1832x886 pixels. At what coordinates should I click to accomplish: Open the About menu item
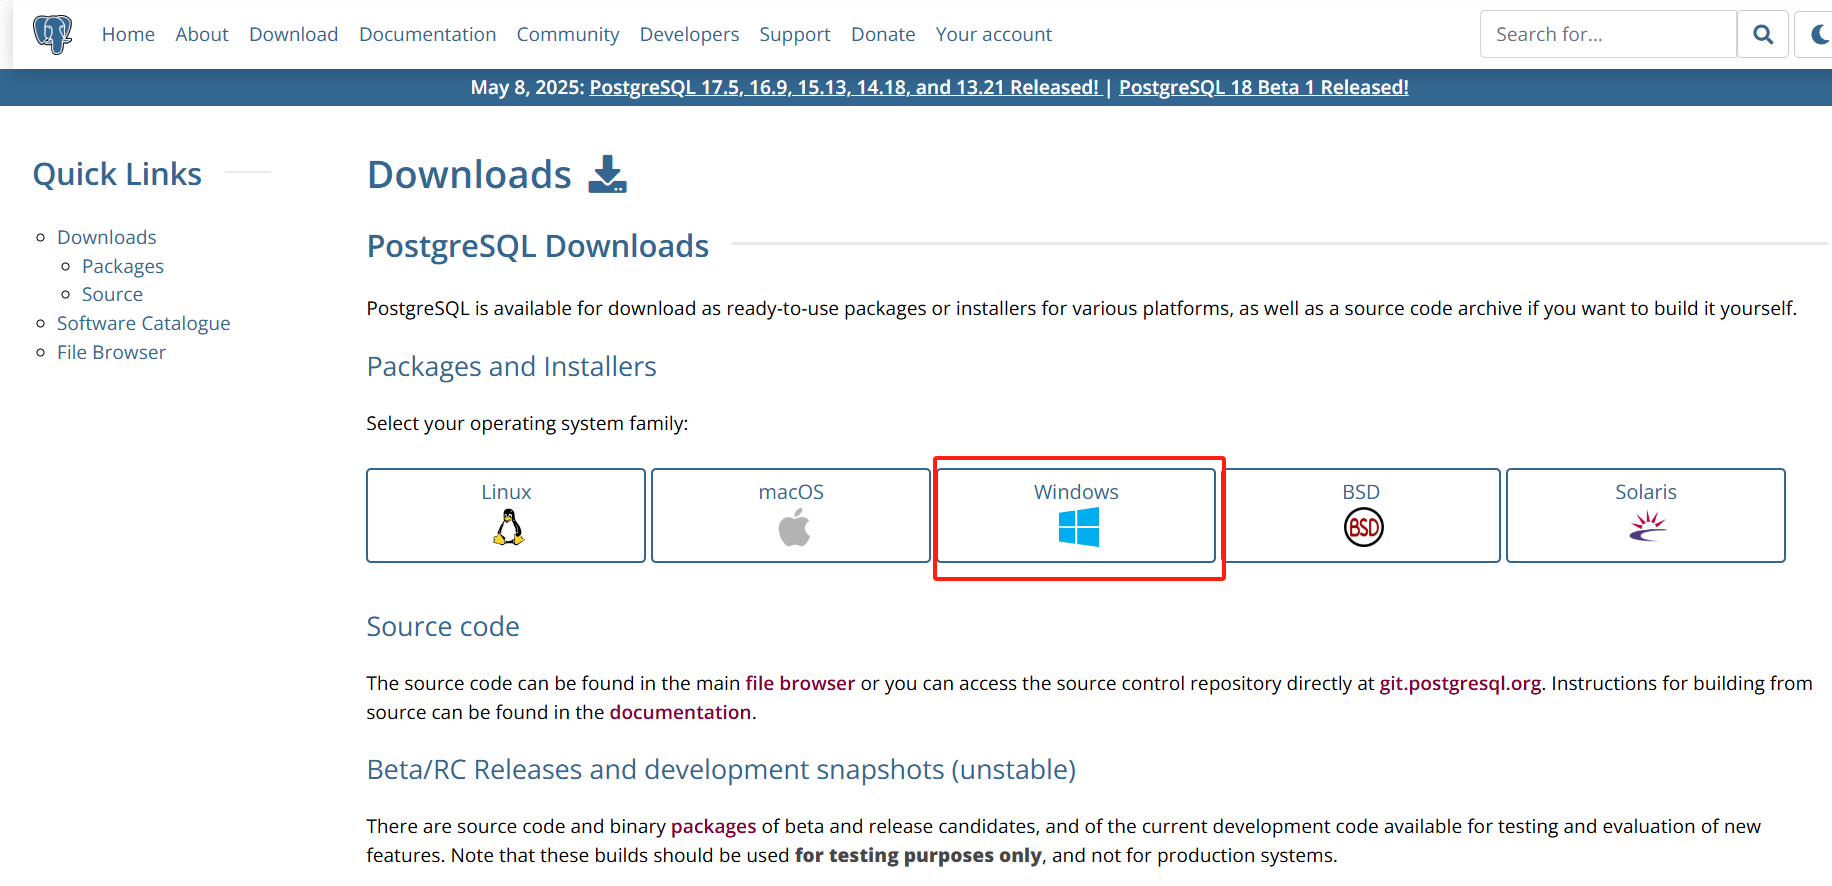click(202, 34)
